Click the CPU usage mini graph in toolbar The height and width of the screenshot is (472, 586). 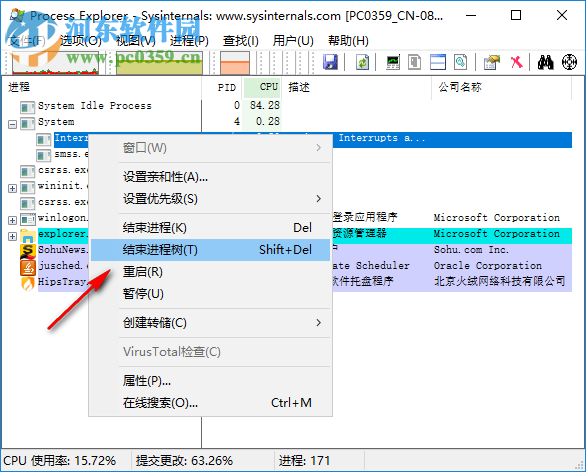(55, 62)
